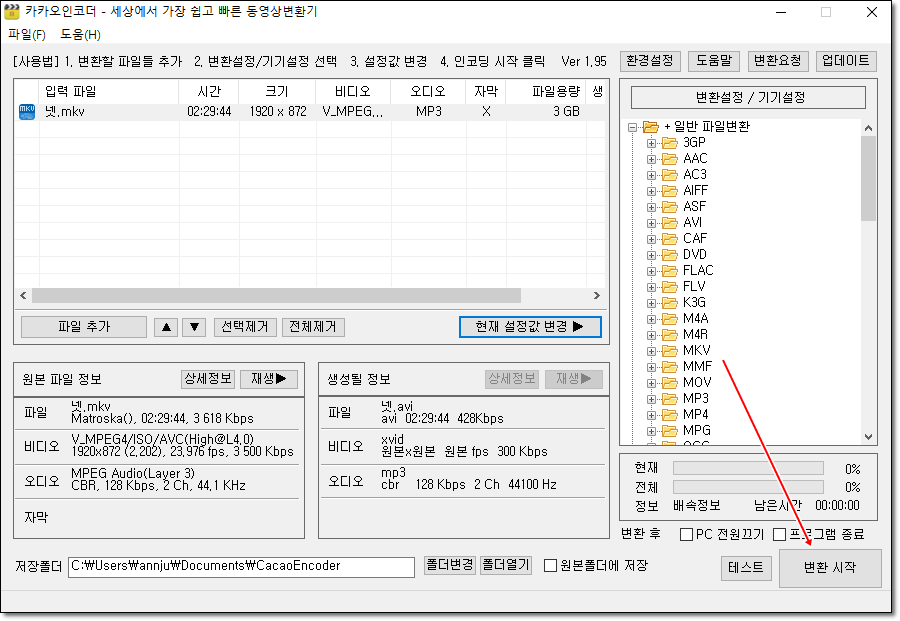This screenshot has width=900, height=621.
Task: Click the FLV folder icon
Action: point(669,287)
